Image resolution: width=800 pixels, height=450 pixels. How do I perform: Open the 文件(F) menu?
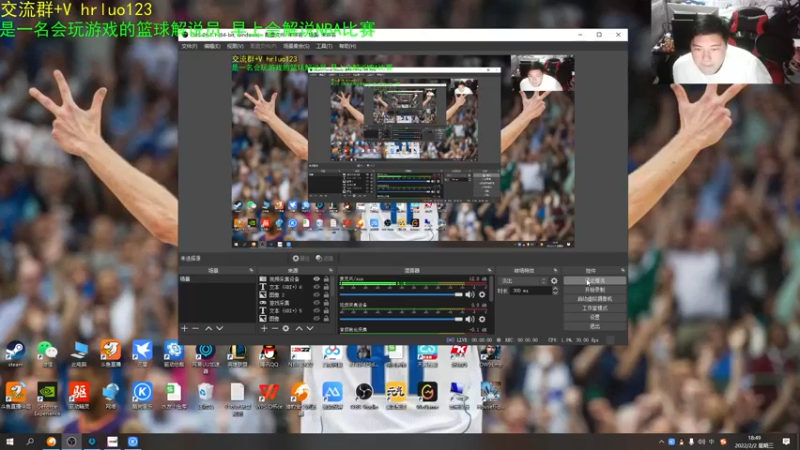[x=189, y=46]
